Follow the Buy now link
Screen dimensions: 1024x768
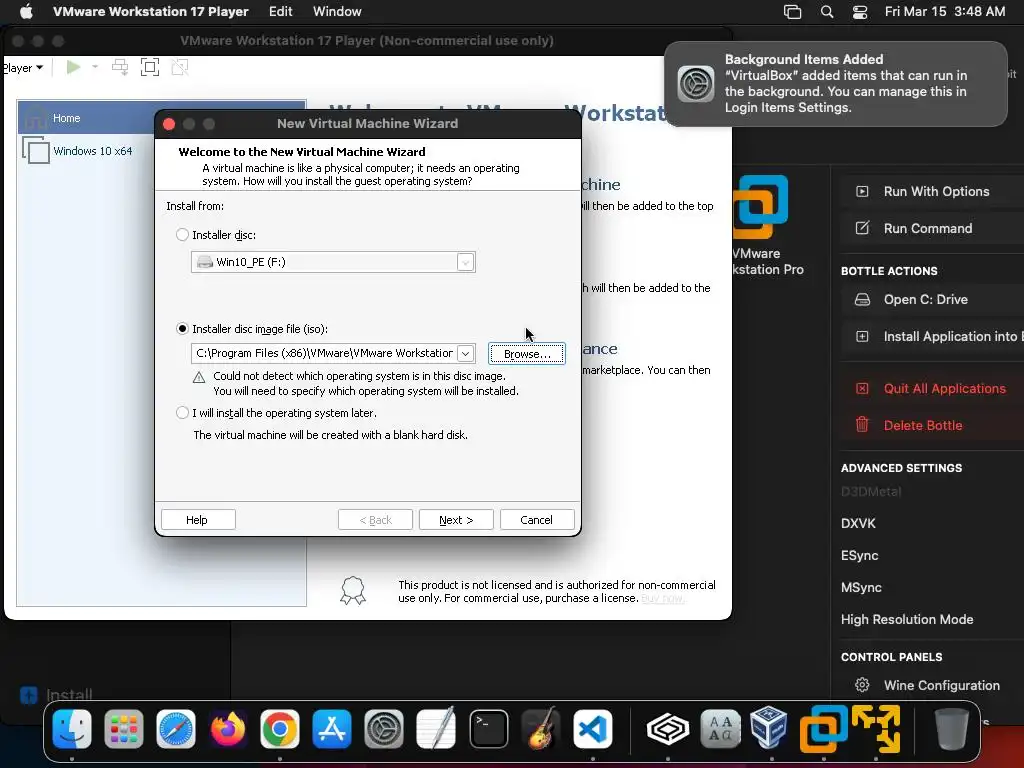[662, 598]
